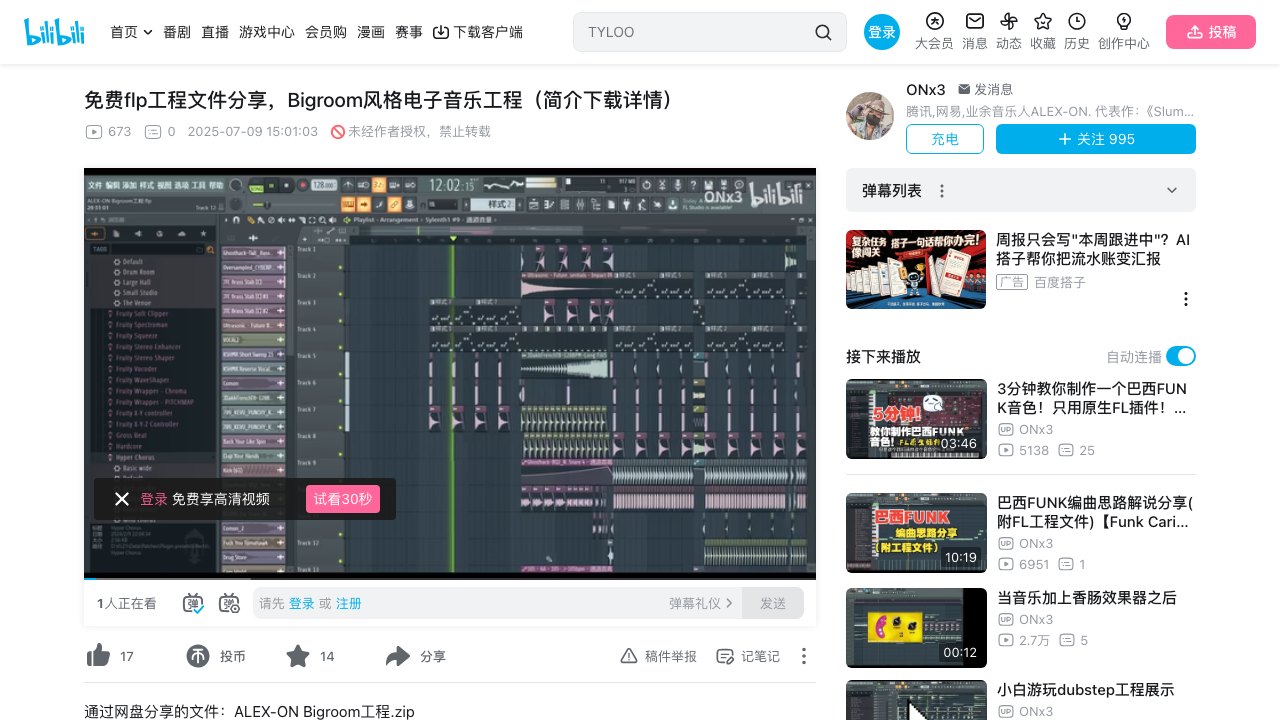The image size is (1280, 720).
Task: Open the 百度搭子 ad thumbnail
Action: [x=916, y=269]
